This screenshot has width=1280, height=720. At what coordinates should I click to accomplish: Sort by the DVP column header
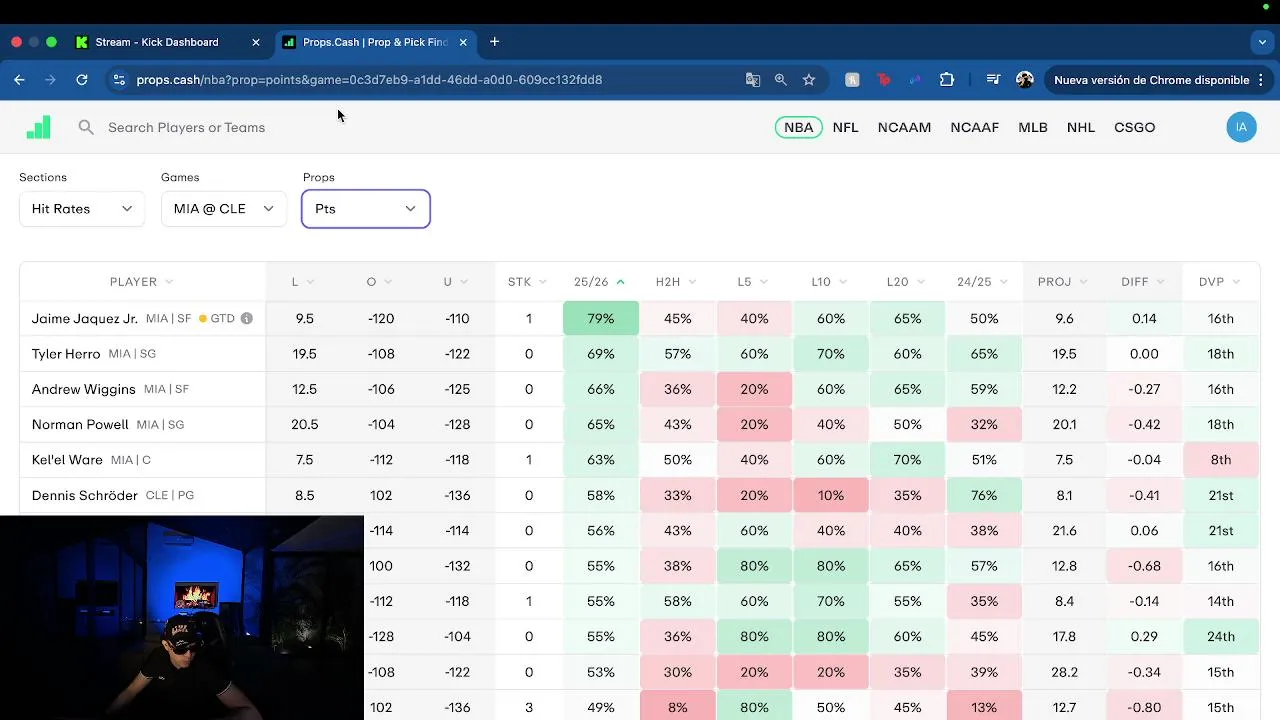pos(1220,282)
